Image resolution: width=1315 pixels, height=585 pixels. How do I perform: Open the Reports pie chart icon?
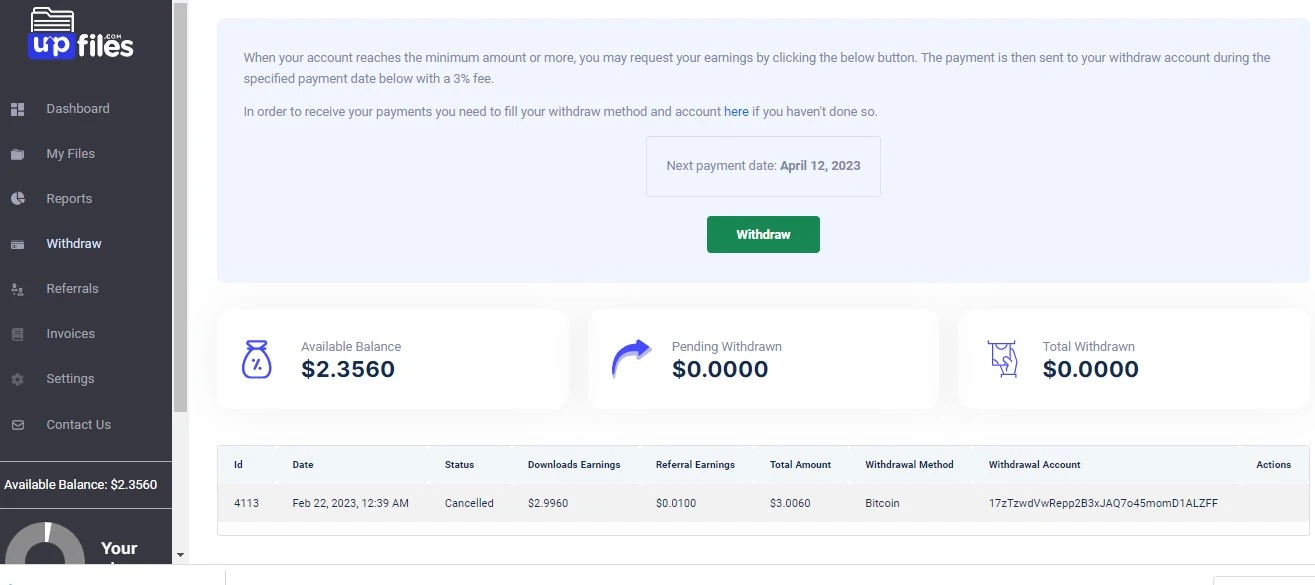pos(17,199)
